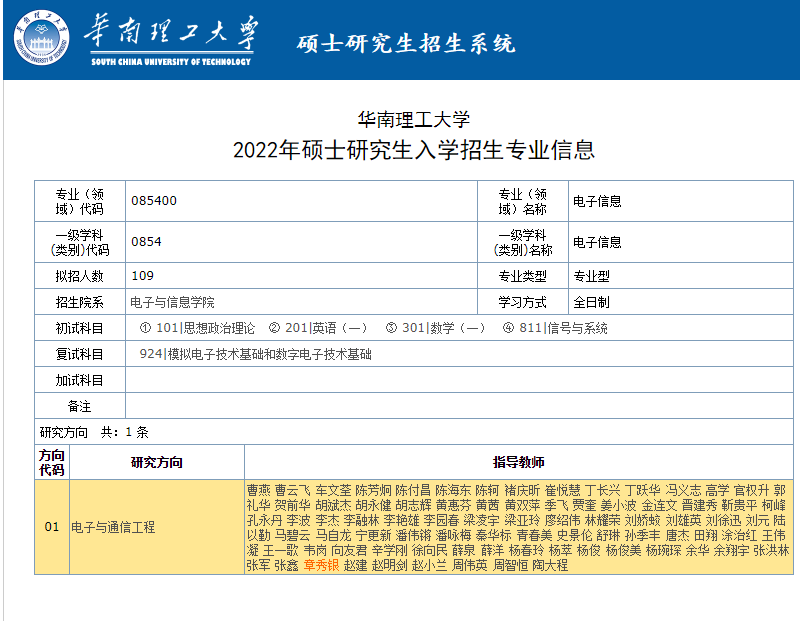The image size is (800, 621).
Task: Open advisor link 向友君
Action: click(x=349, y=551)
